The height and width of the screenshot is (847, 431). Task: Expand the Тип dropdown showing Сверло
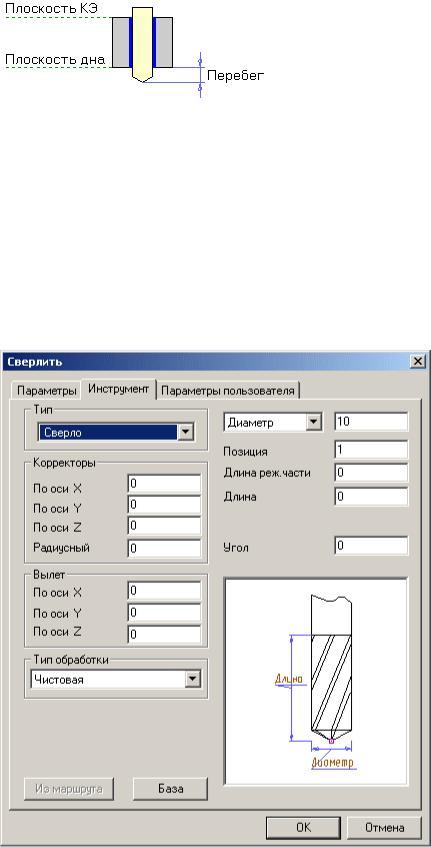[x=186, y=432]
